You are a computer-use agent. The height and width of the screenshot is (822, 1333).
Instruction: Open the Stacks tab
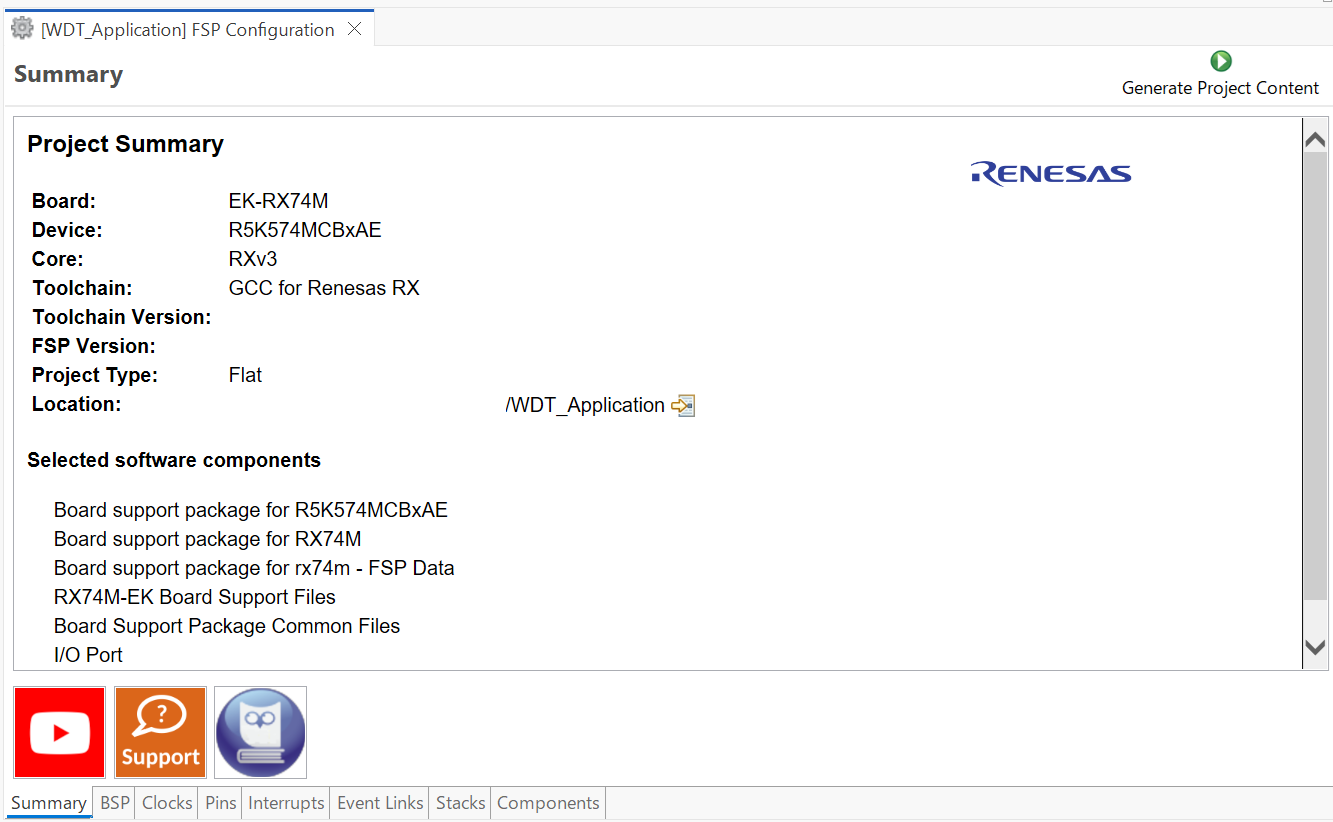click(x=460, y=803)
